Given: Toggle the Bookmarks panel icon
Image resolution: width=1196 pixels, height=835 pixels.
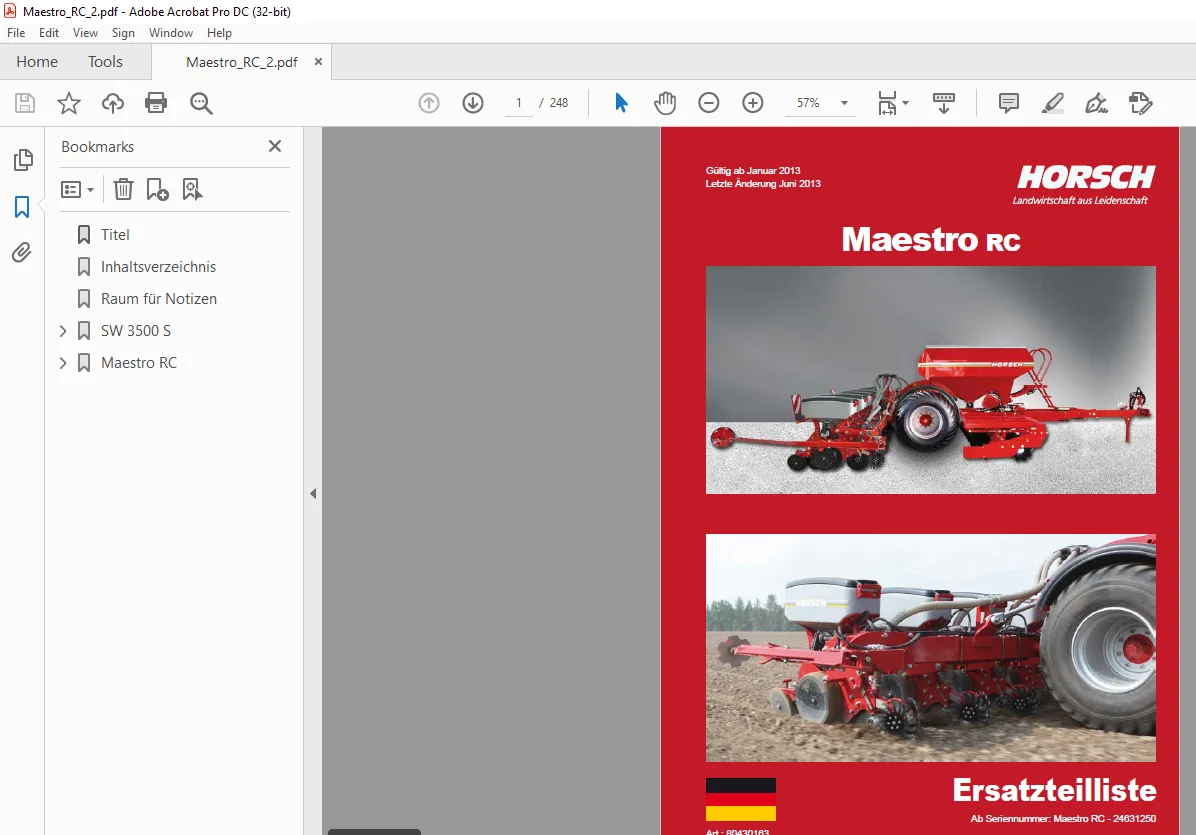Looking at the screenshot, I should (x=22, y=207).
